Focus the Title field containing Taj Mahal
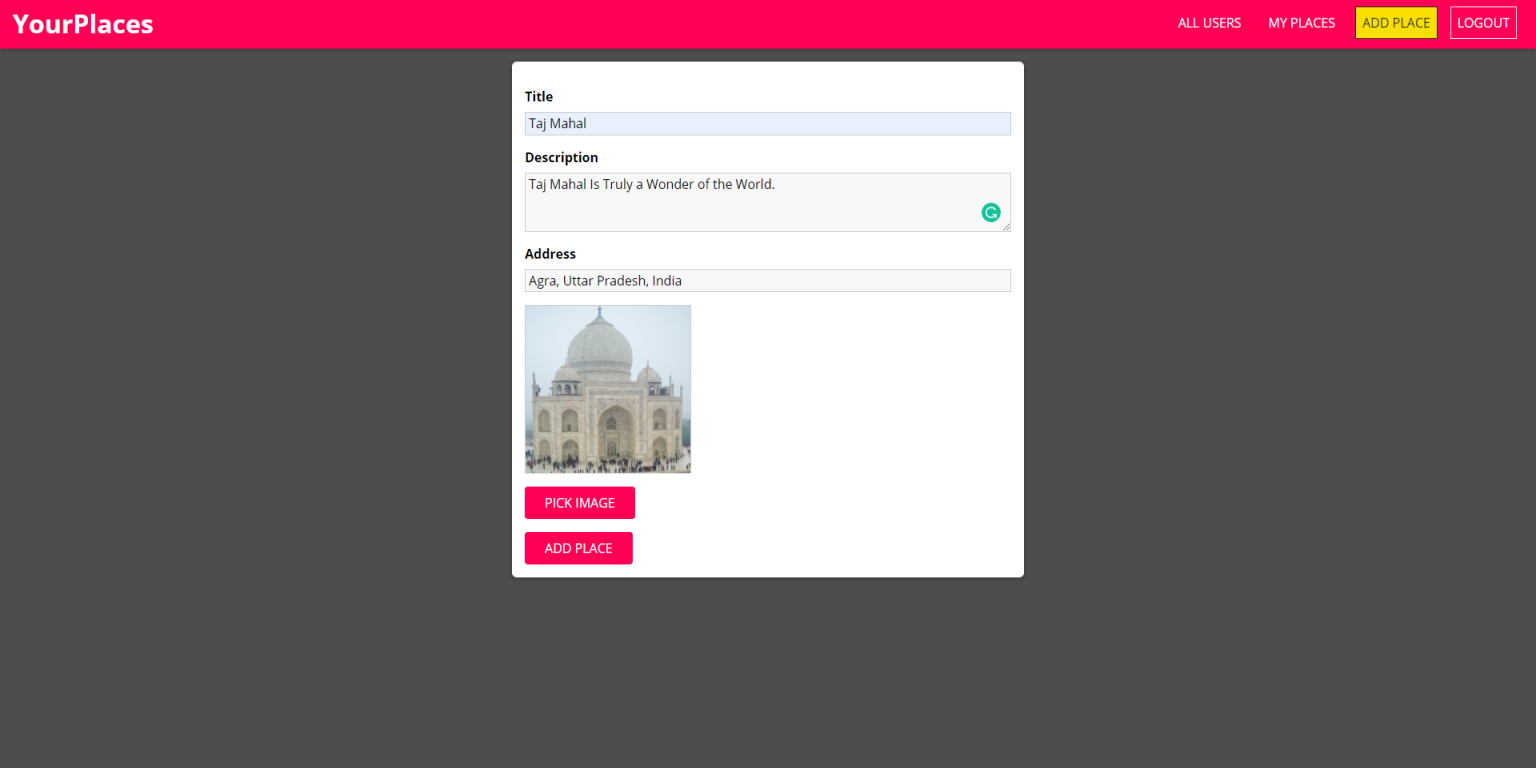 (x=768, y=124)
